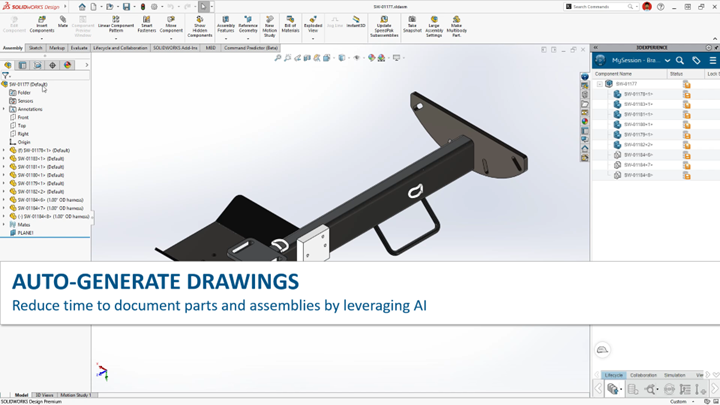This screenshot has height=405, width=720.
Task: Click the Insert Components tool
Action: [42, 24]
